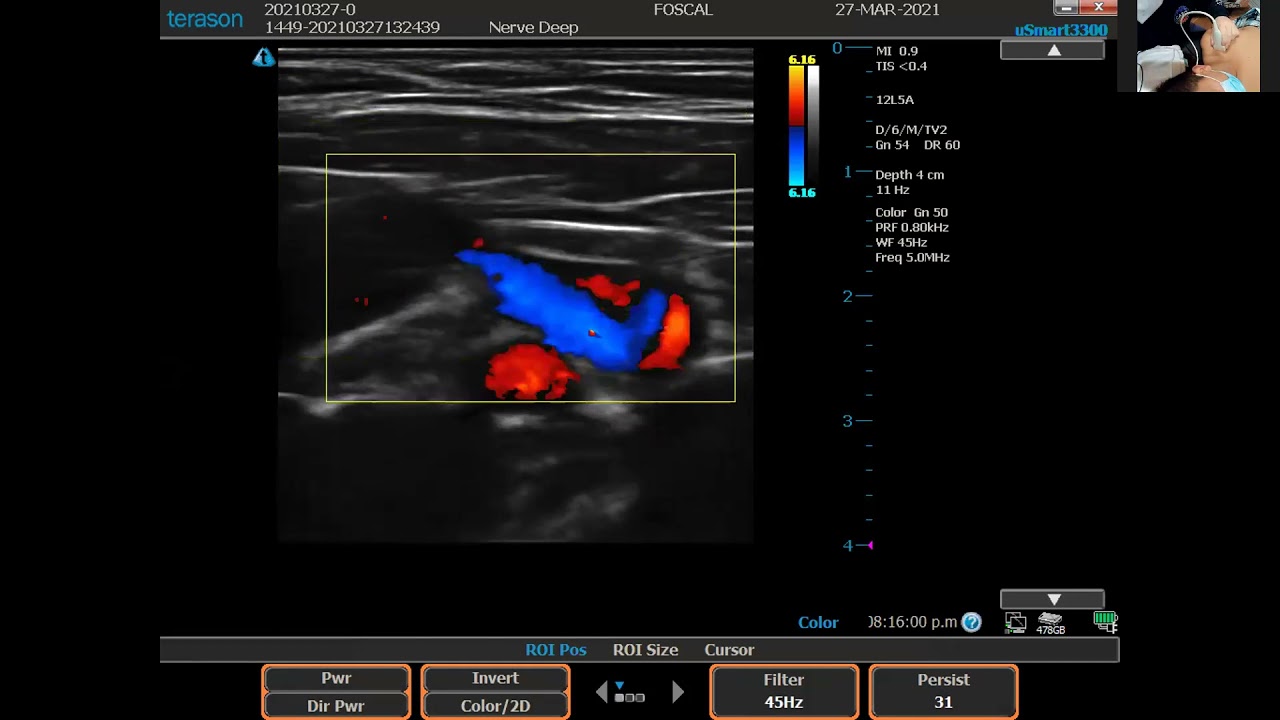This screenshot has width=1280, height=720.
Task: Click the magenta focus marker at 4 cm
Action: 870,545
